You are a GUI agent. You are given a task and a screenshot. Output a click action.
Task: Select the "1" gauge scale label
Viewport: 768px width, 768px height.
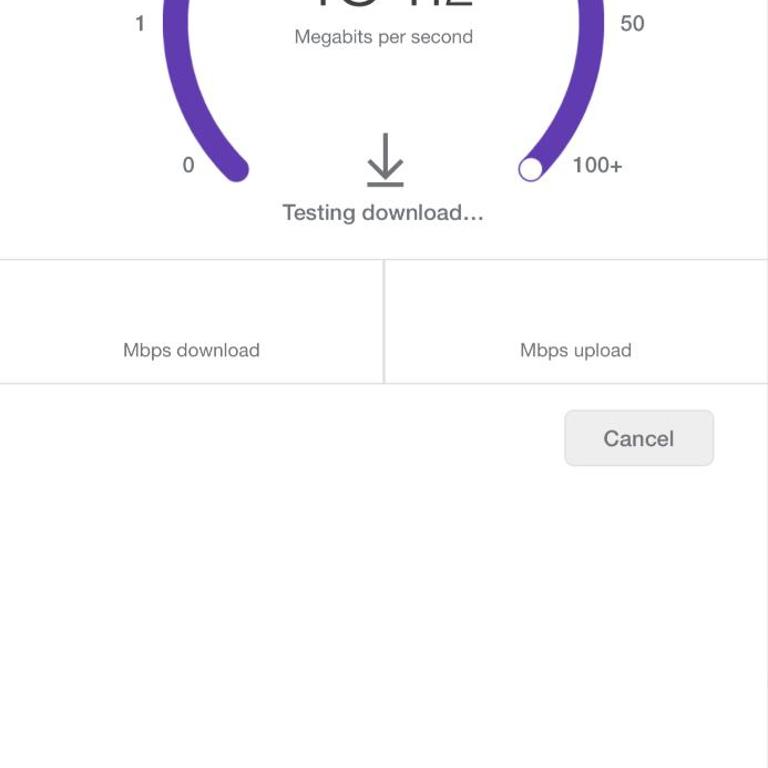140,23
